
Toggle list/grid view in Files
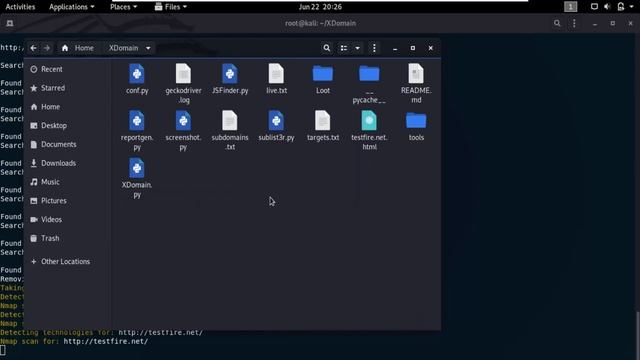[344, 48]
